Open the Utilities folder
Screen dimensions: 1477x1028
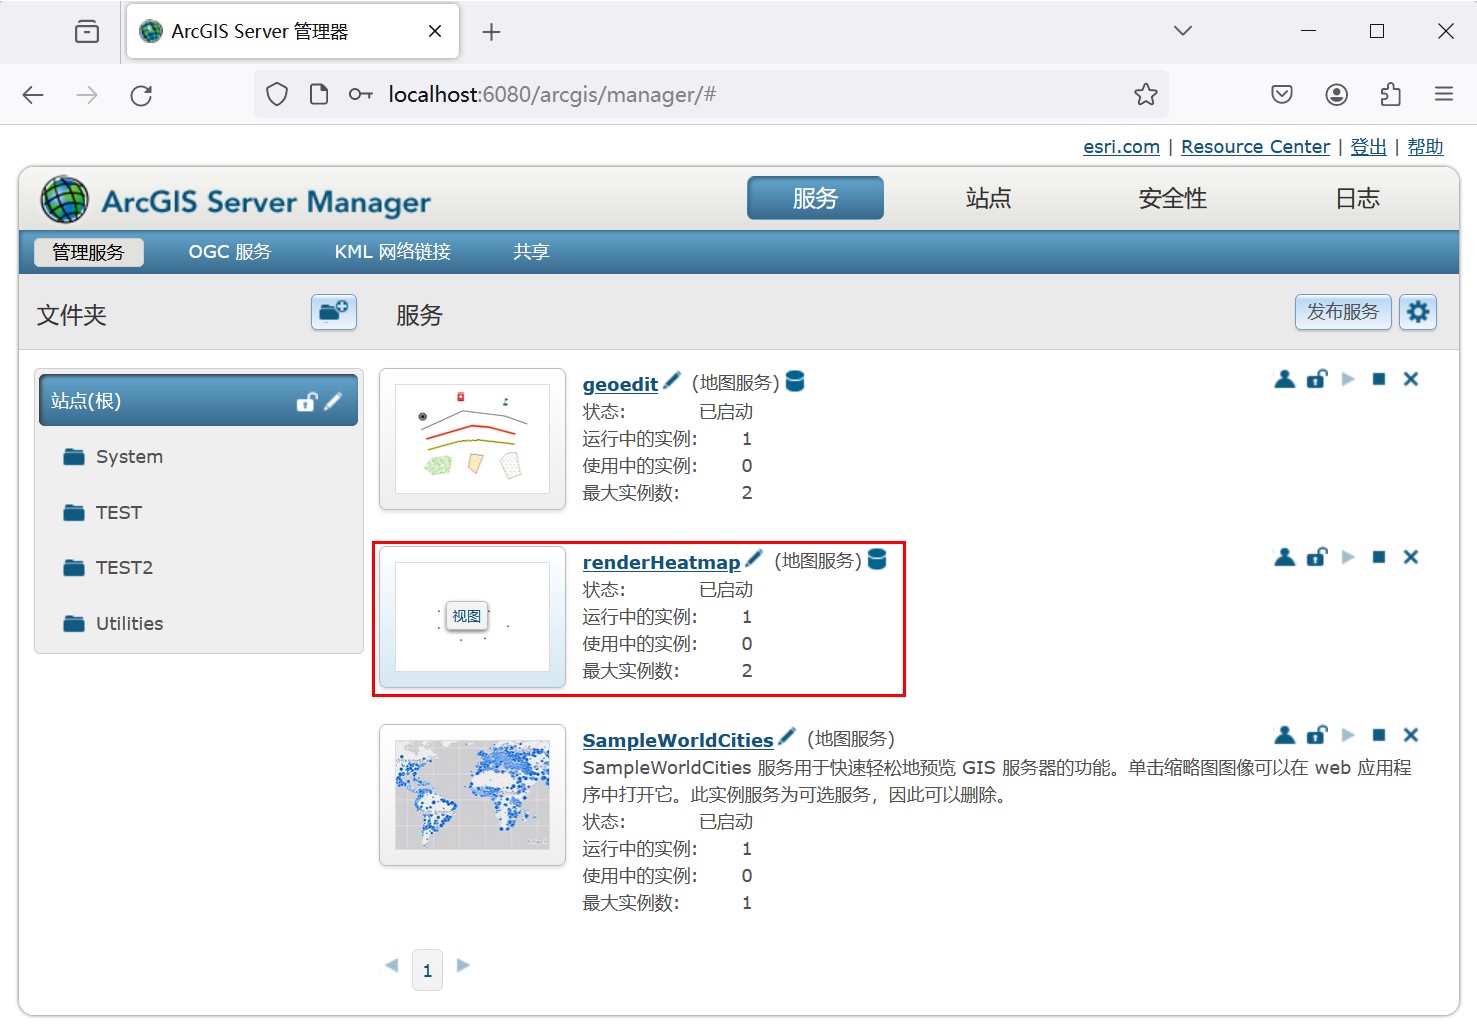(113, 624)
